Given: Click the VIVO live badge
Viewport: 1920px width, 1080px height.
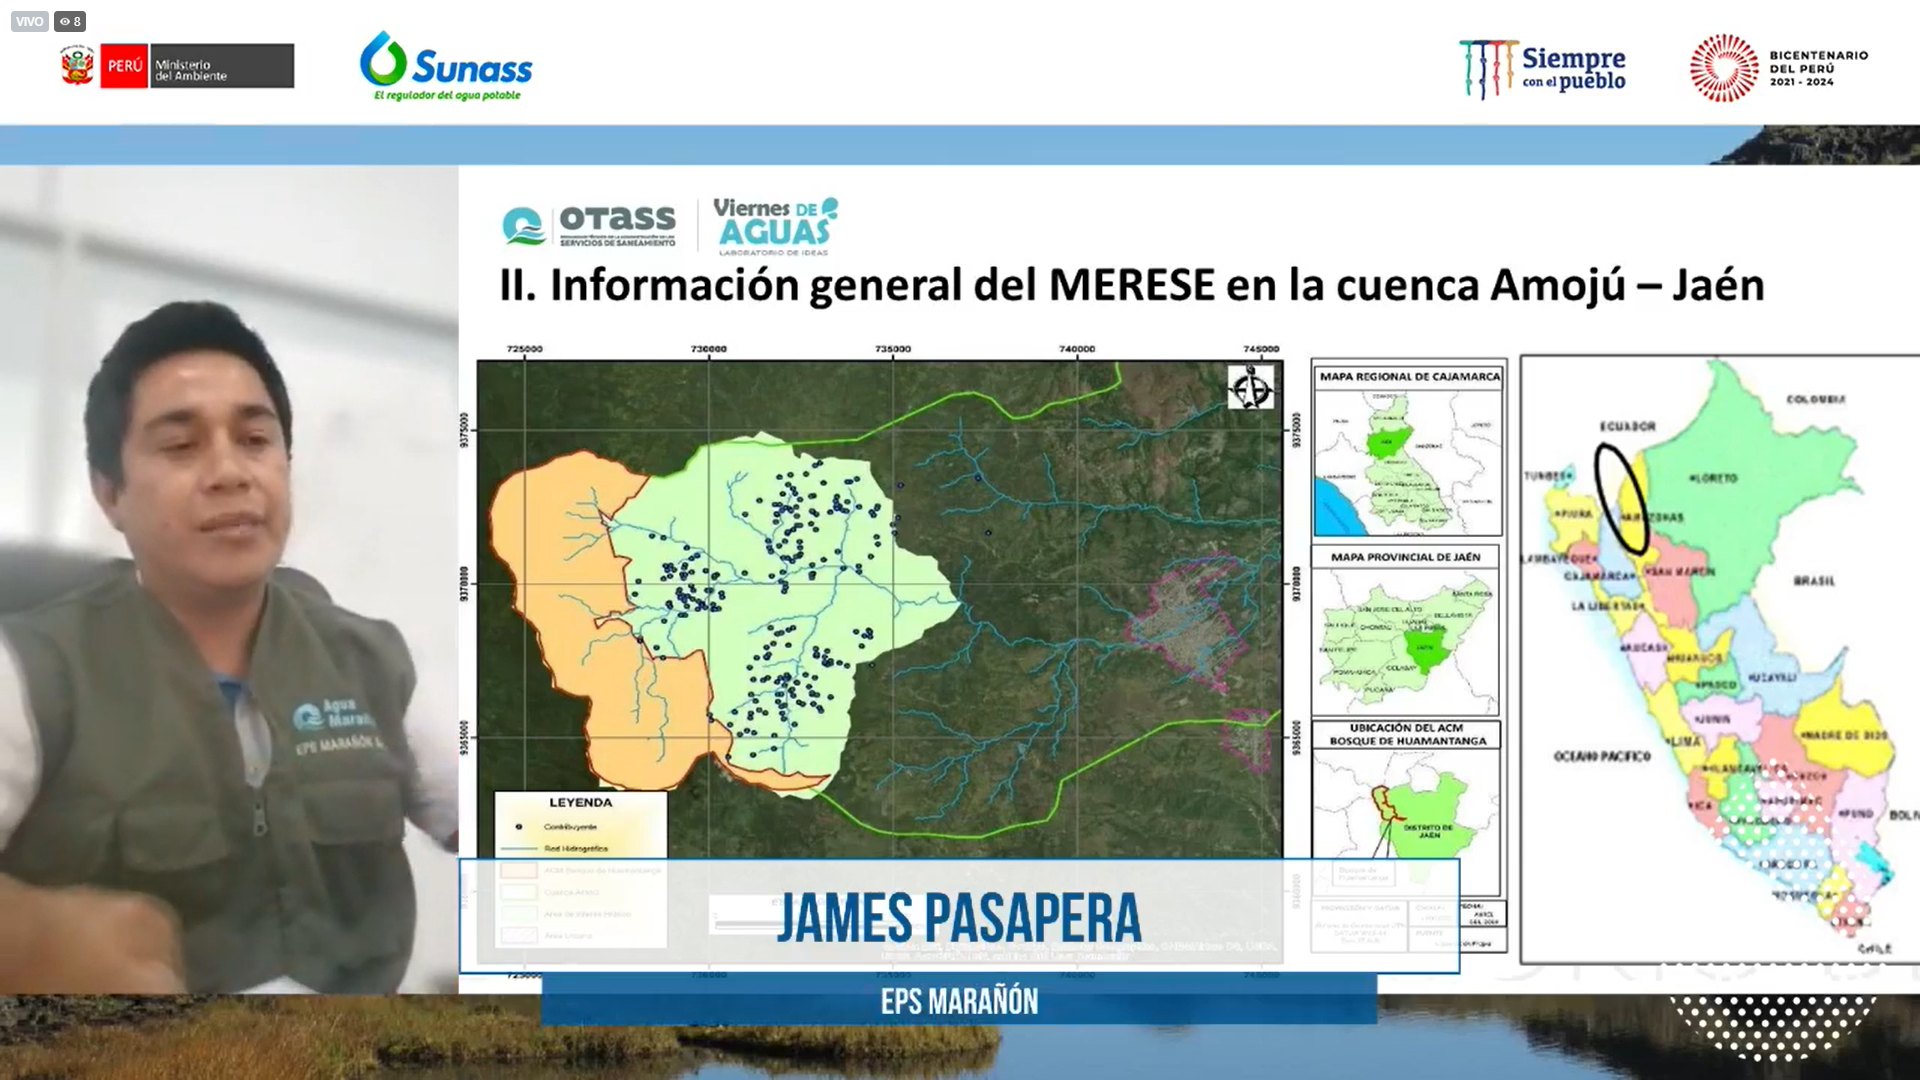Looking at the screenshot, I should [x=29, y=21].
